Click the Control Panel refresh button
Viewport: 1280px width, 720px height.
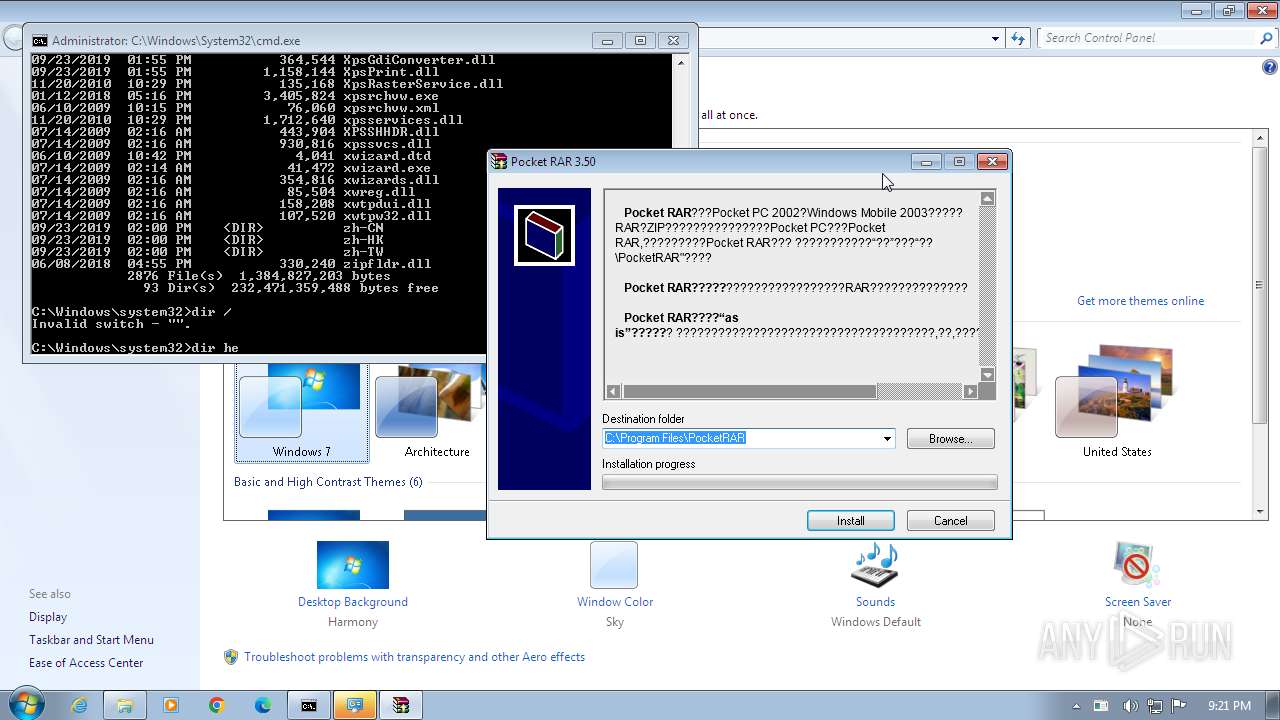[1018, 38]
